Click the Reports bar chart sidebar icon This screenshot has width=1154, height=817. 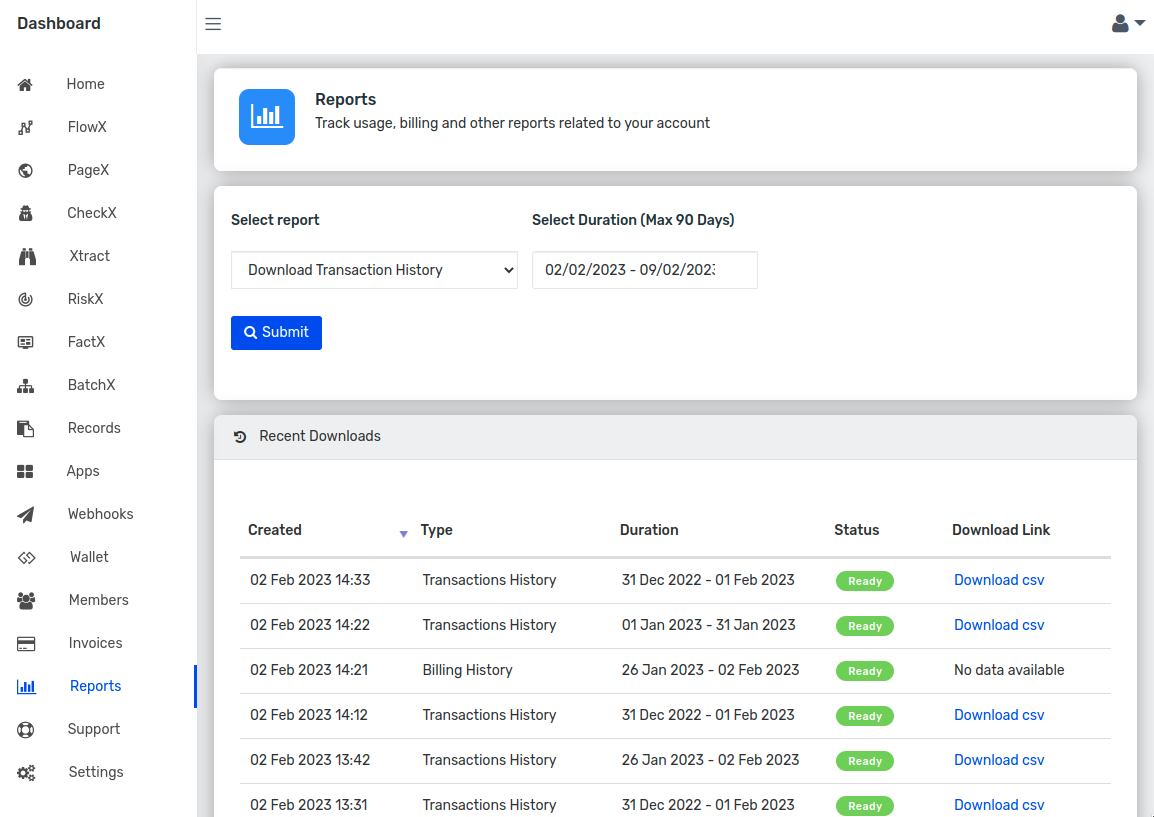click(x=26, y=687)
